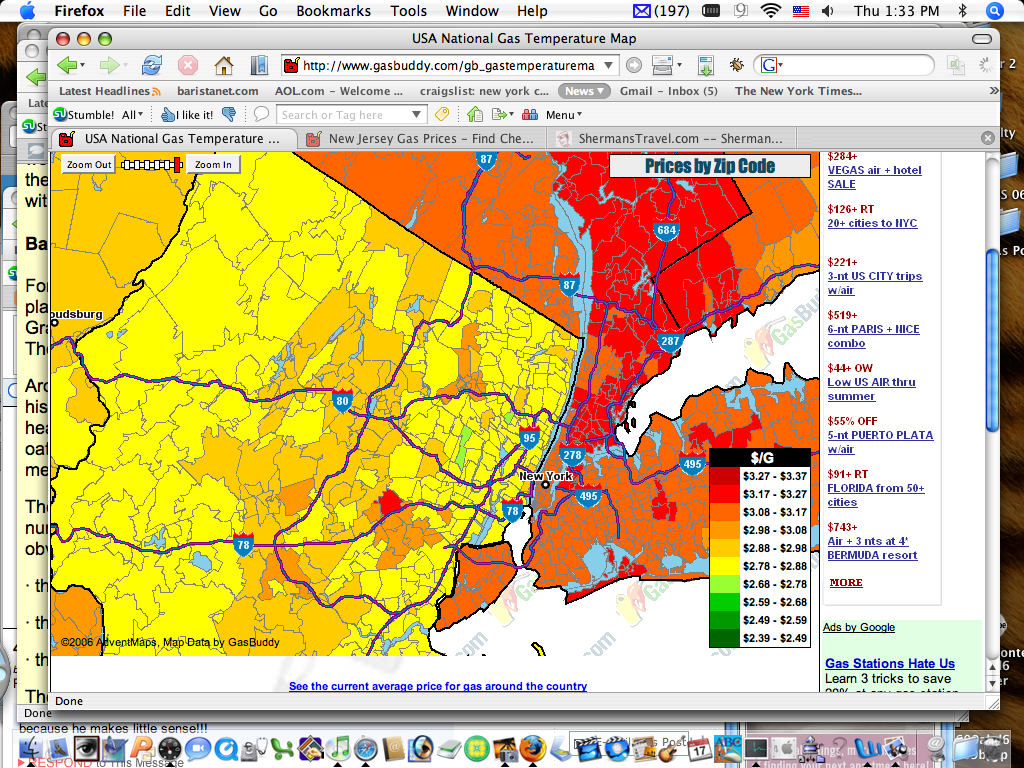Screen dimensions: 1024x768
Task: Open Gmail - Inbox (5) bookmark
Action: click(x=668, y=91)
